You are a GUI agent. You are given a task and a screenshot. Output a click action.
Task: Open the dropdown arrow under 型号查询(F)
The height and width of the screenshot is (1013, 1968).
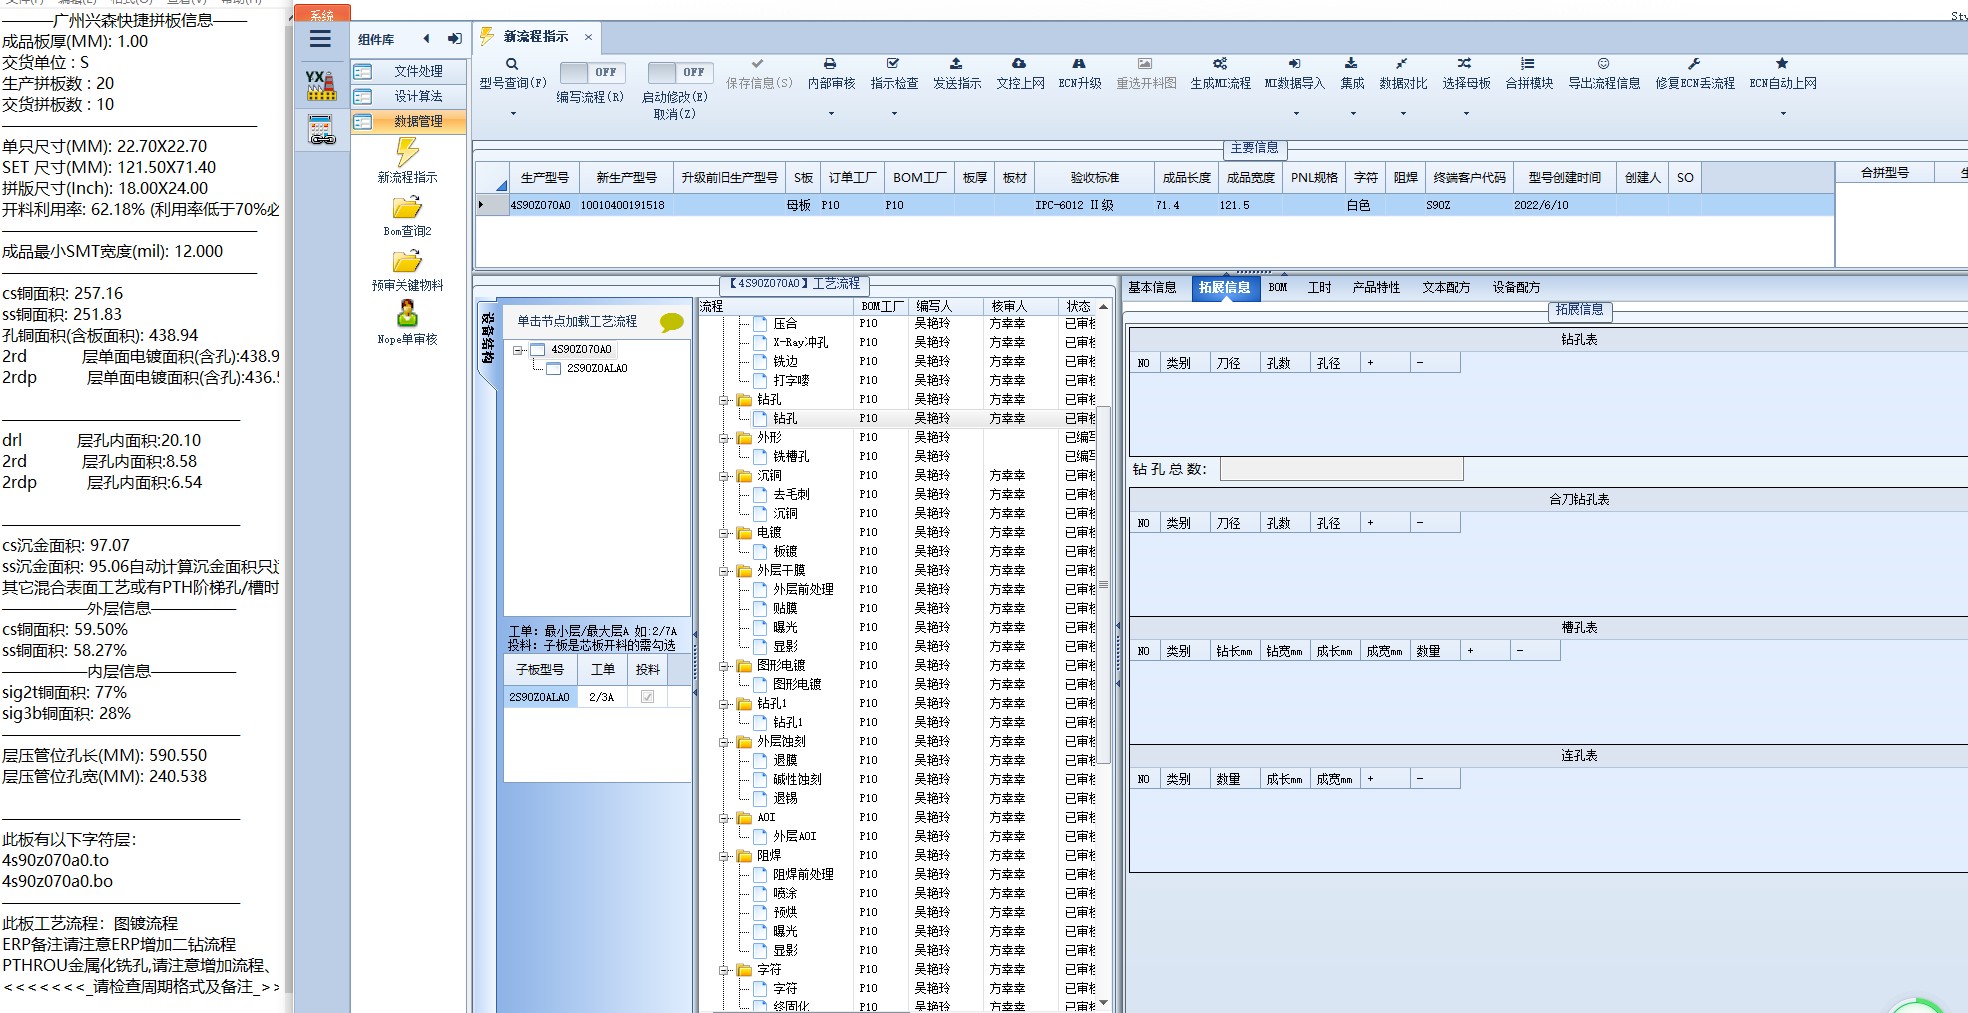point(513,114)
